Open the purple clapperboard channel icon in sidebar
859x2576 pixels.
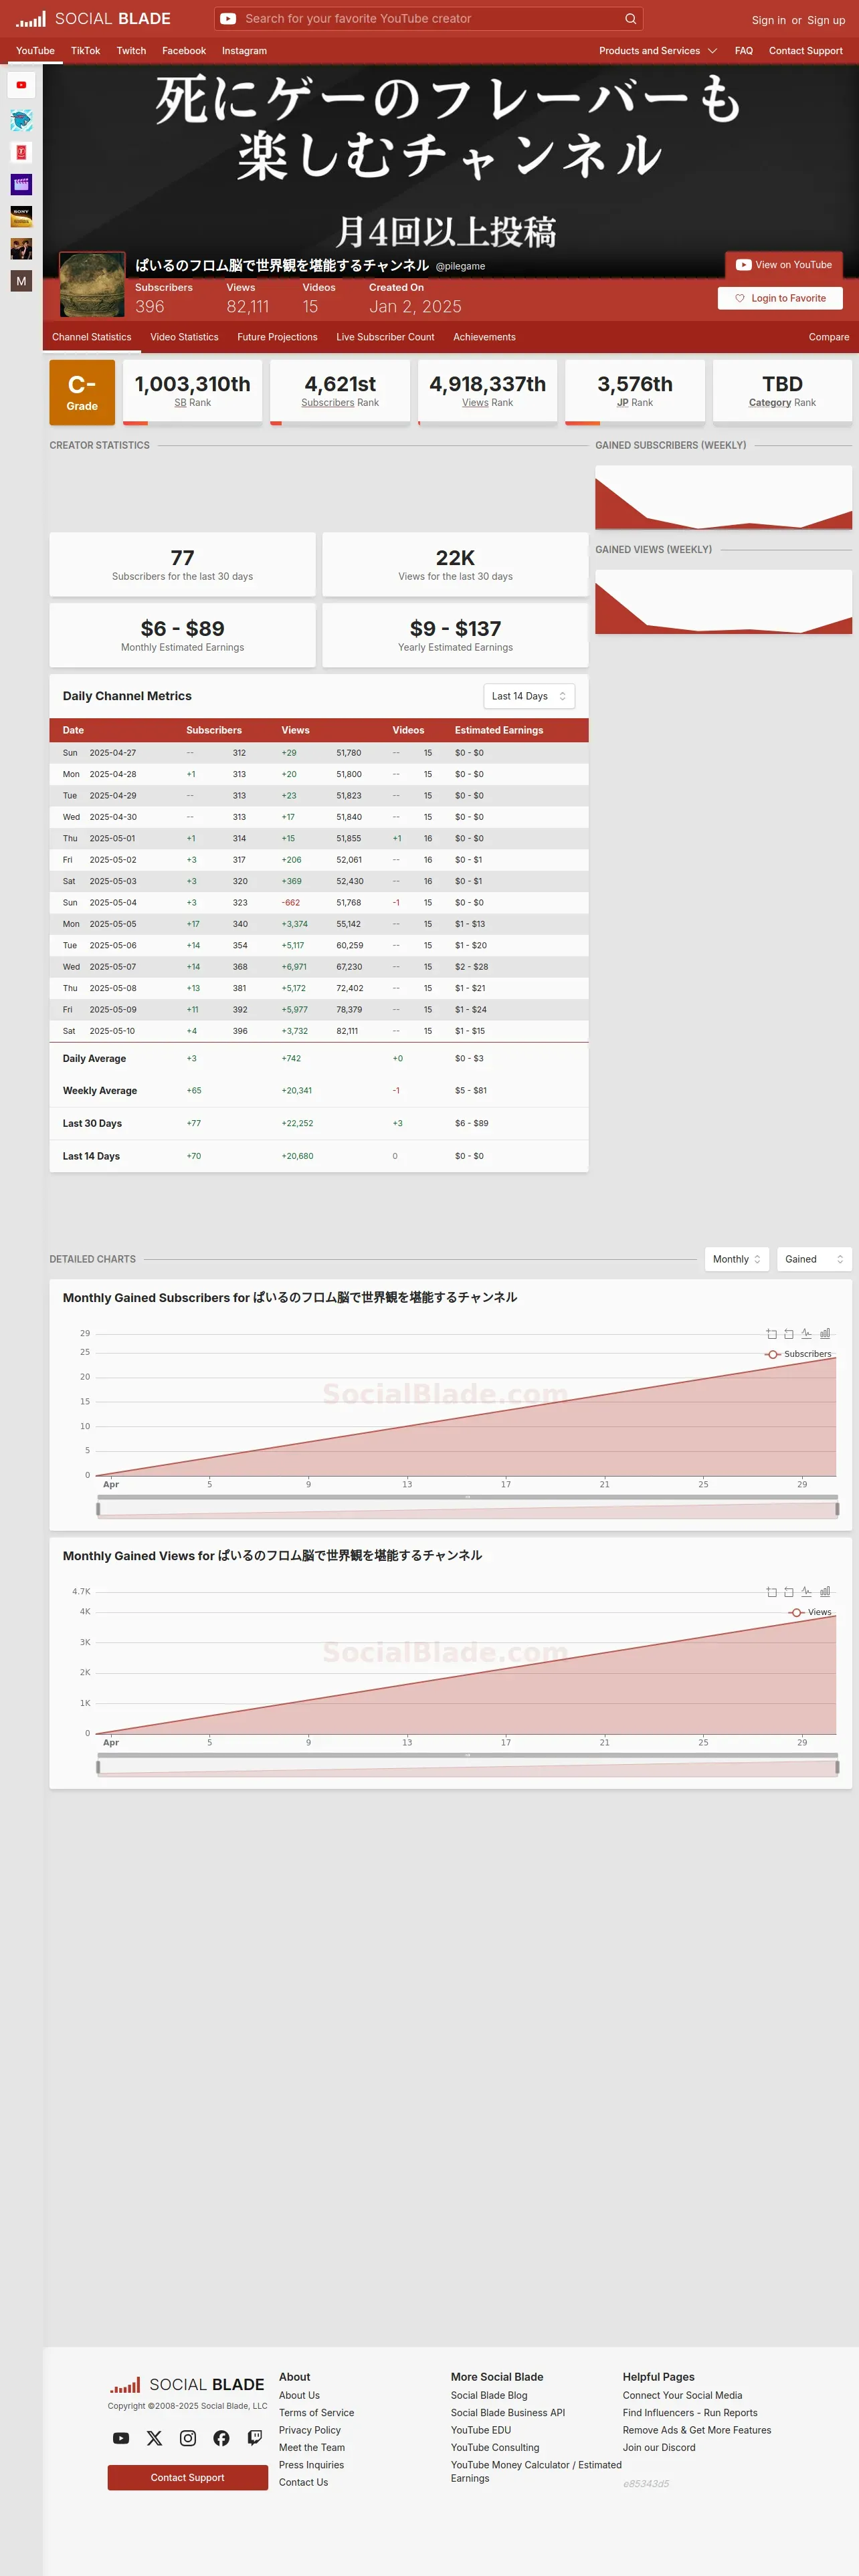21,184
